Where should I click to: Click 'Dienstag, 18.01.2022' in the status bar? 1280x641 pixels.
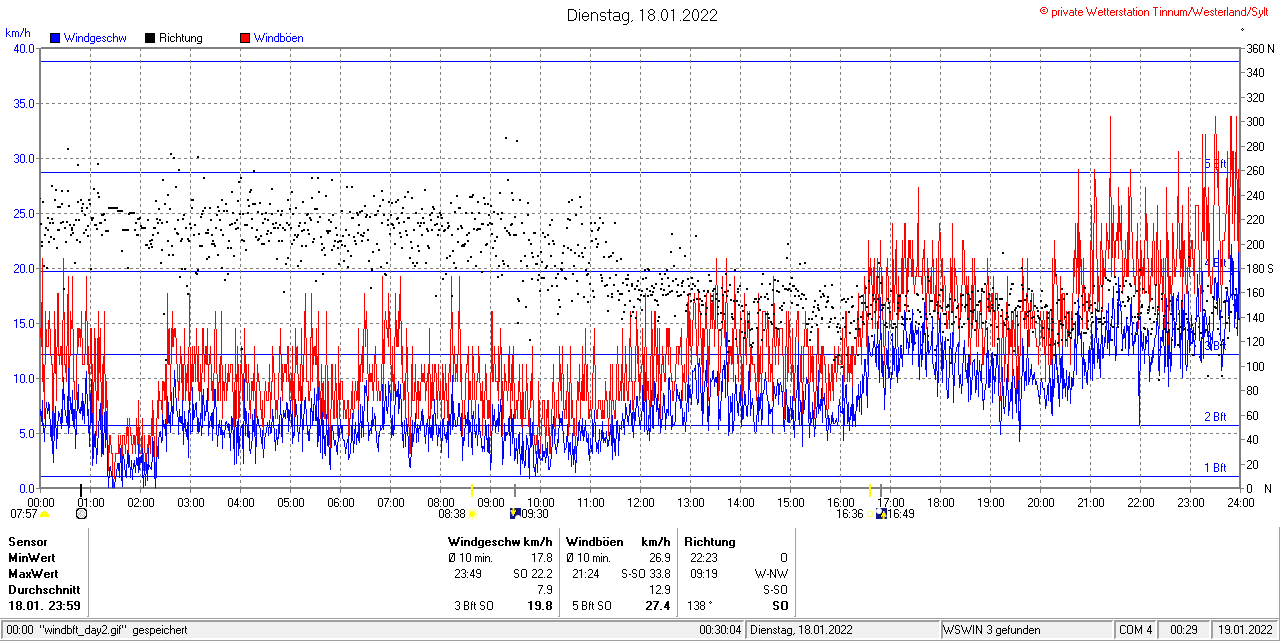pyautogui.click(x=801, y=630)
